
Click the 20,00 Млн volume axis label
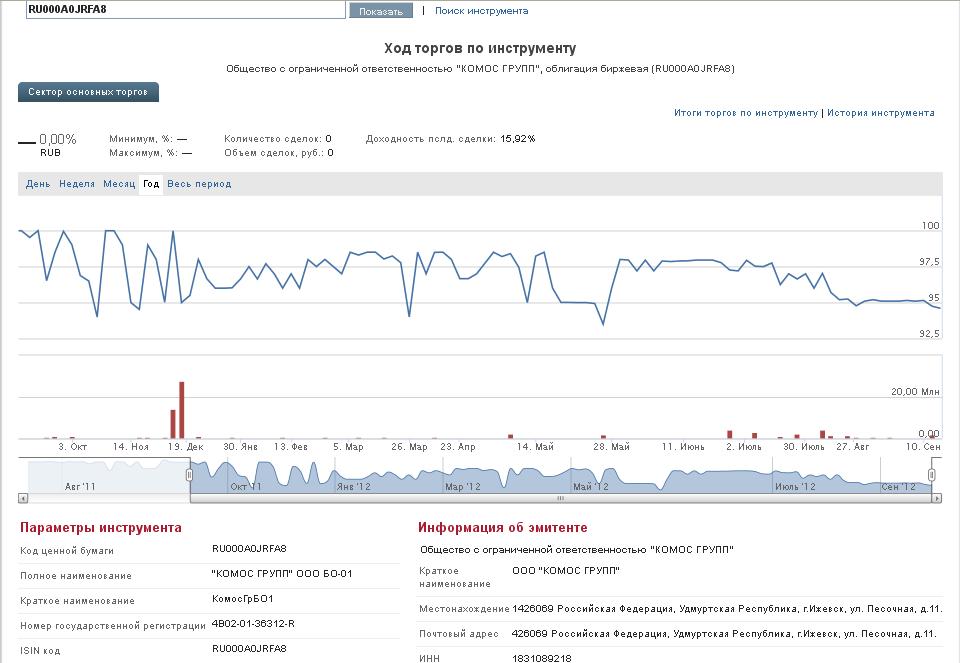click(x=915, y=392)
